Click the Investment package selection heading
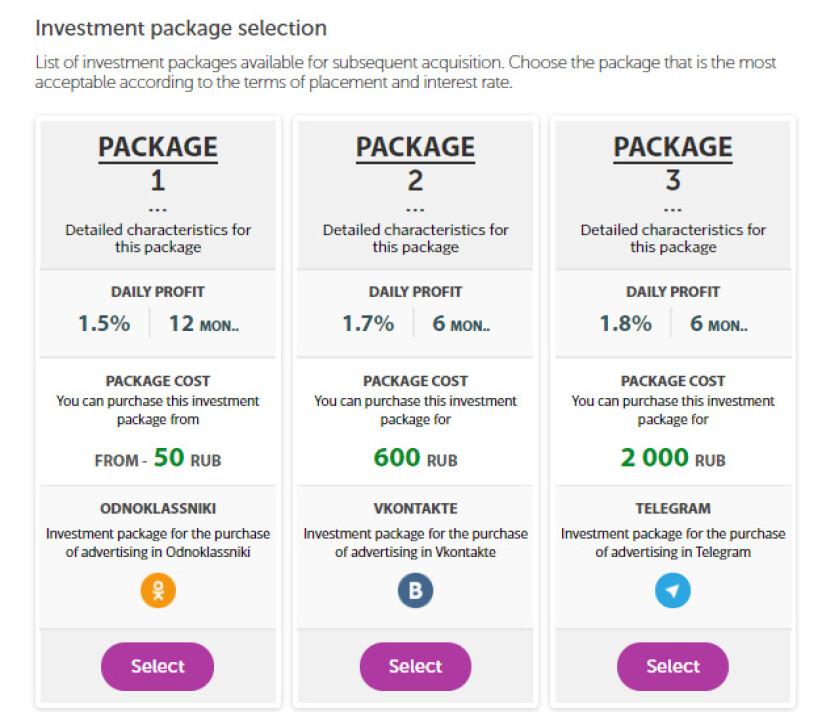Screen dimensions: 822x712 [181, 28]
